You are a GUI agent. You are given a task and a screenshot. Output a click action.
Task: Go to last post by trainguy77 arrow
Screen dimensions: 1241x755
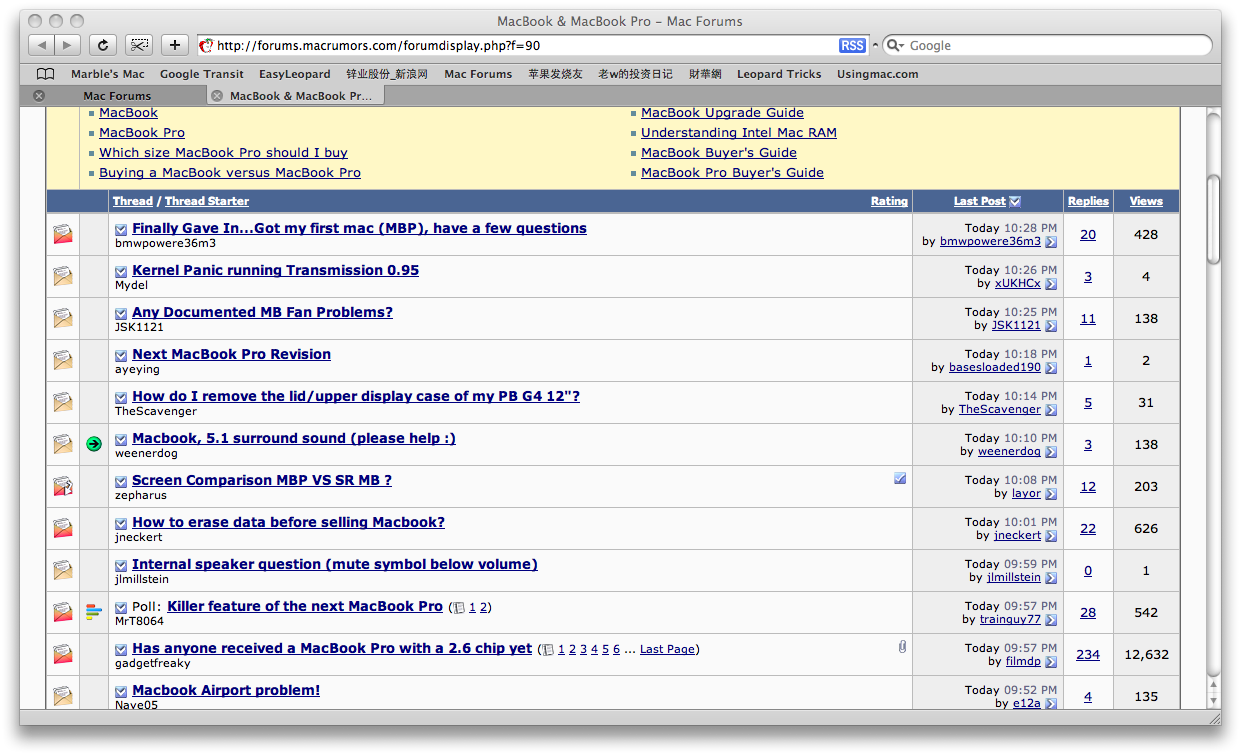point(1051,620)
